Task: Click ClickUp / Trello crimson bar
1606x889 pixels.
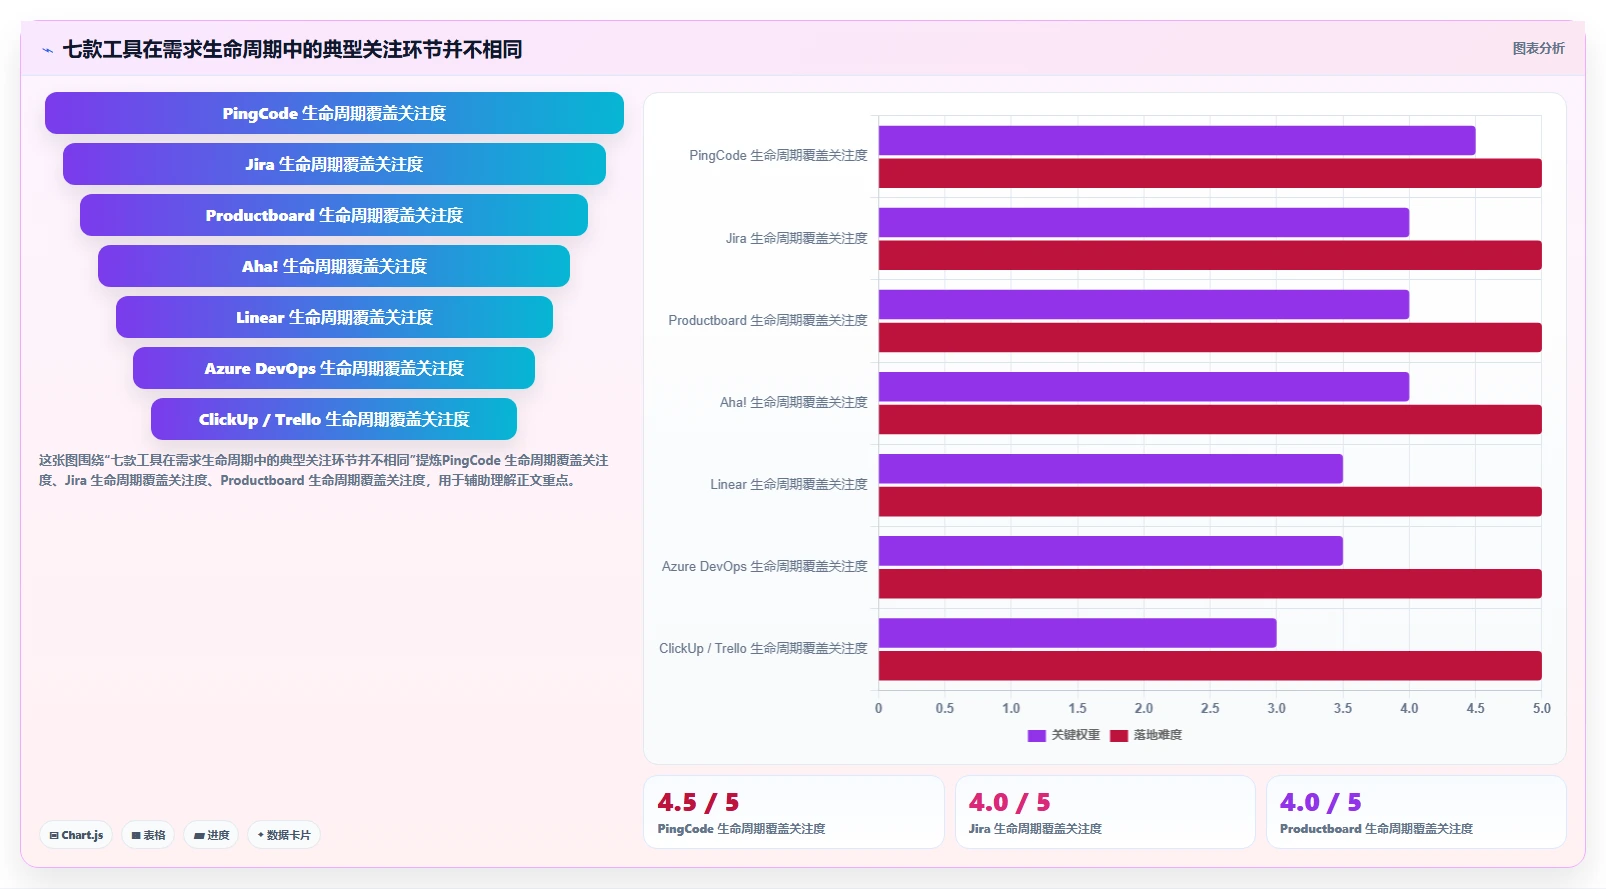Action: pos(1210,666)
